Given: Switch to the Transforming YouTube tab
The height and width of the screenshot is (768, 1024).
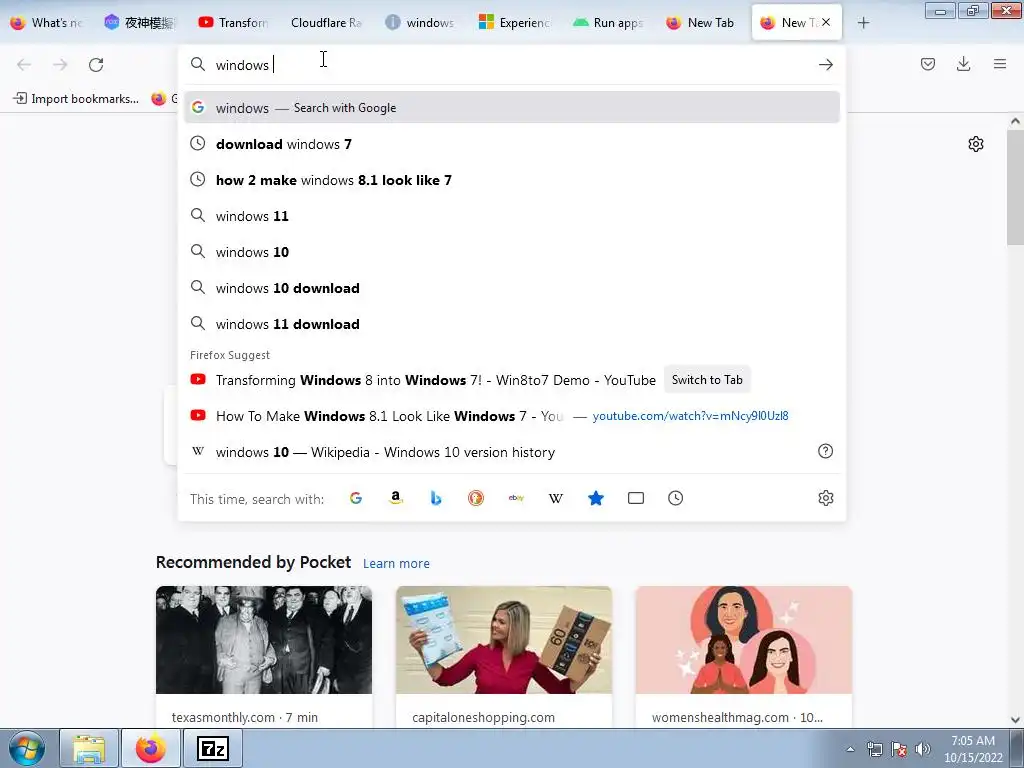Looking at the screenshot, I should [234, 23].
